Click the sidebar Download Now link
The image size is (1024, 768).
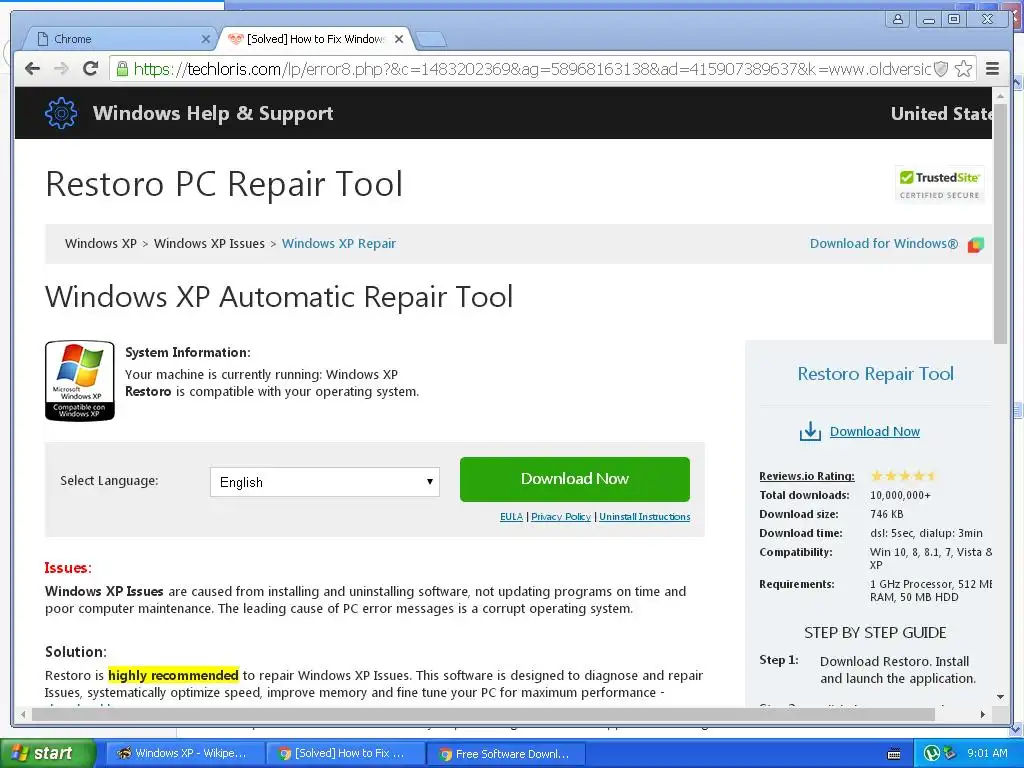pos(874,432)
